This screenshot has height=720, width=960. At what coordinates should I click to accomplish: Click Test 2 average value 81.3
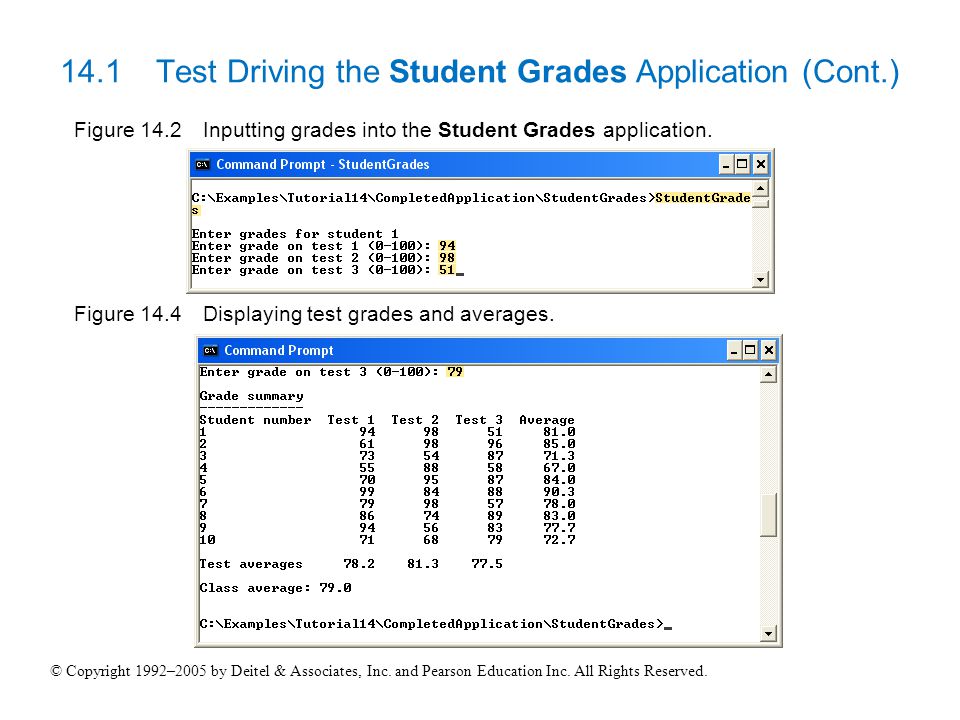click(423, 564)
